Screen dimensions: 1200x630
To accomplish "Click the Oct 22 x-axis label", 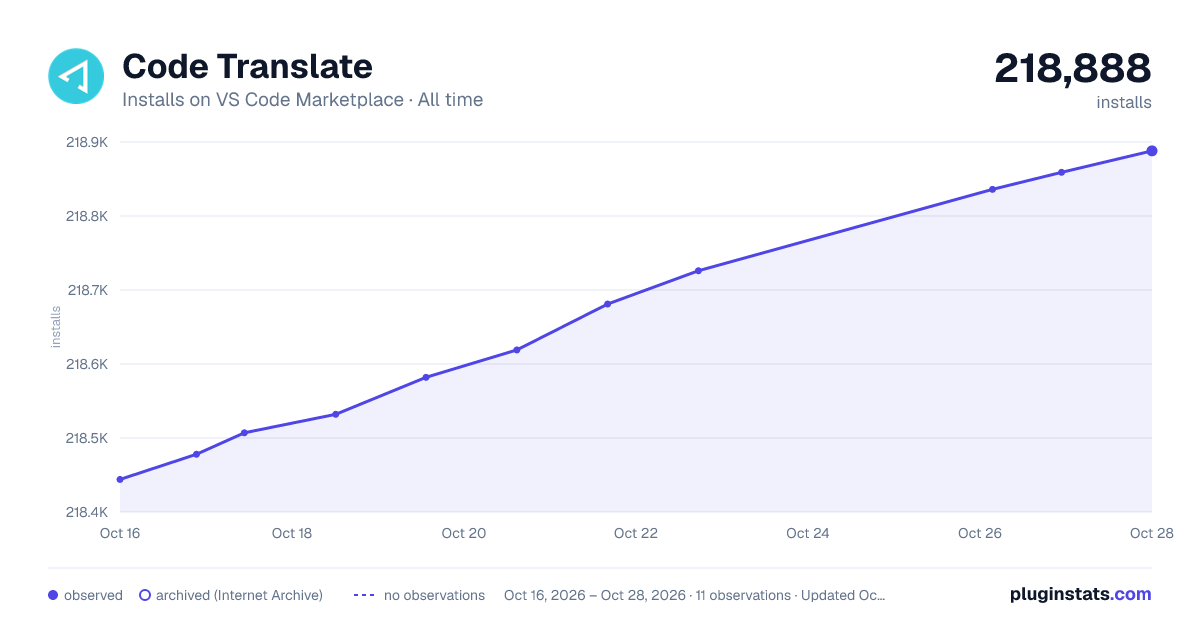I will 636,533.
